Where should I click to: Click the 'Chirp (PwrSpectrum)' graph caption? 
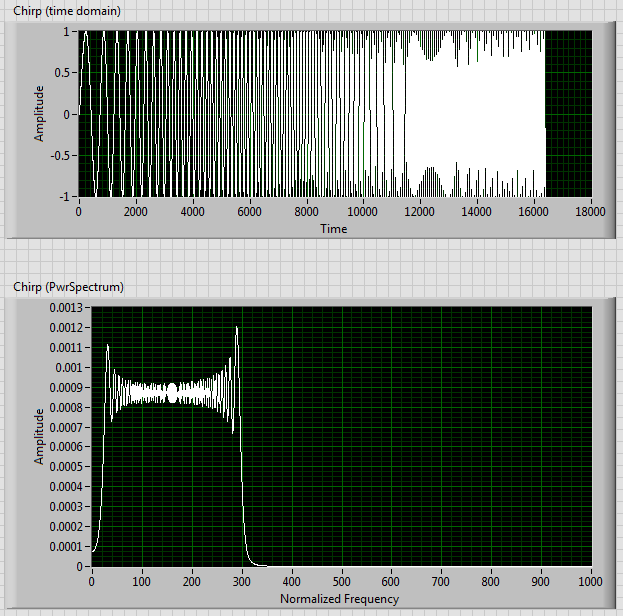(68, 287)
